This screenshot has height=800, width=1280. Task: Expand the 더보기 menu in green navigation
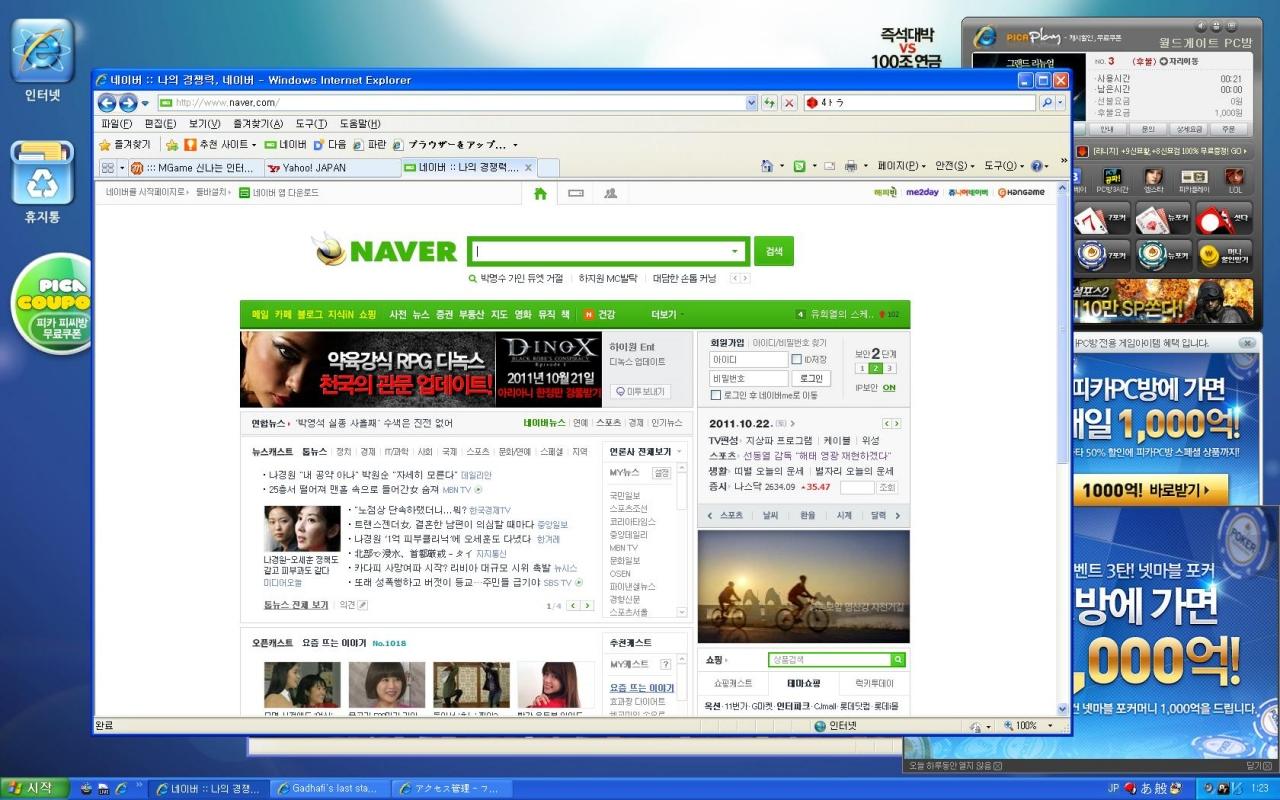[x=665, y=315]
